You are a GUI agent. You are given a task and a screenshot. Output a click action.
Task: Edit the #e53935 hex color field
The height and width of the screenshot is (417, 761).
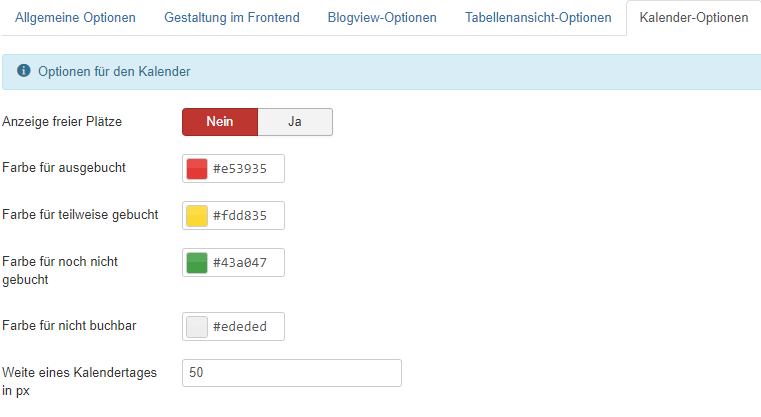click(246, 169)
